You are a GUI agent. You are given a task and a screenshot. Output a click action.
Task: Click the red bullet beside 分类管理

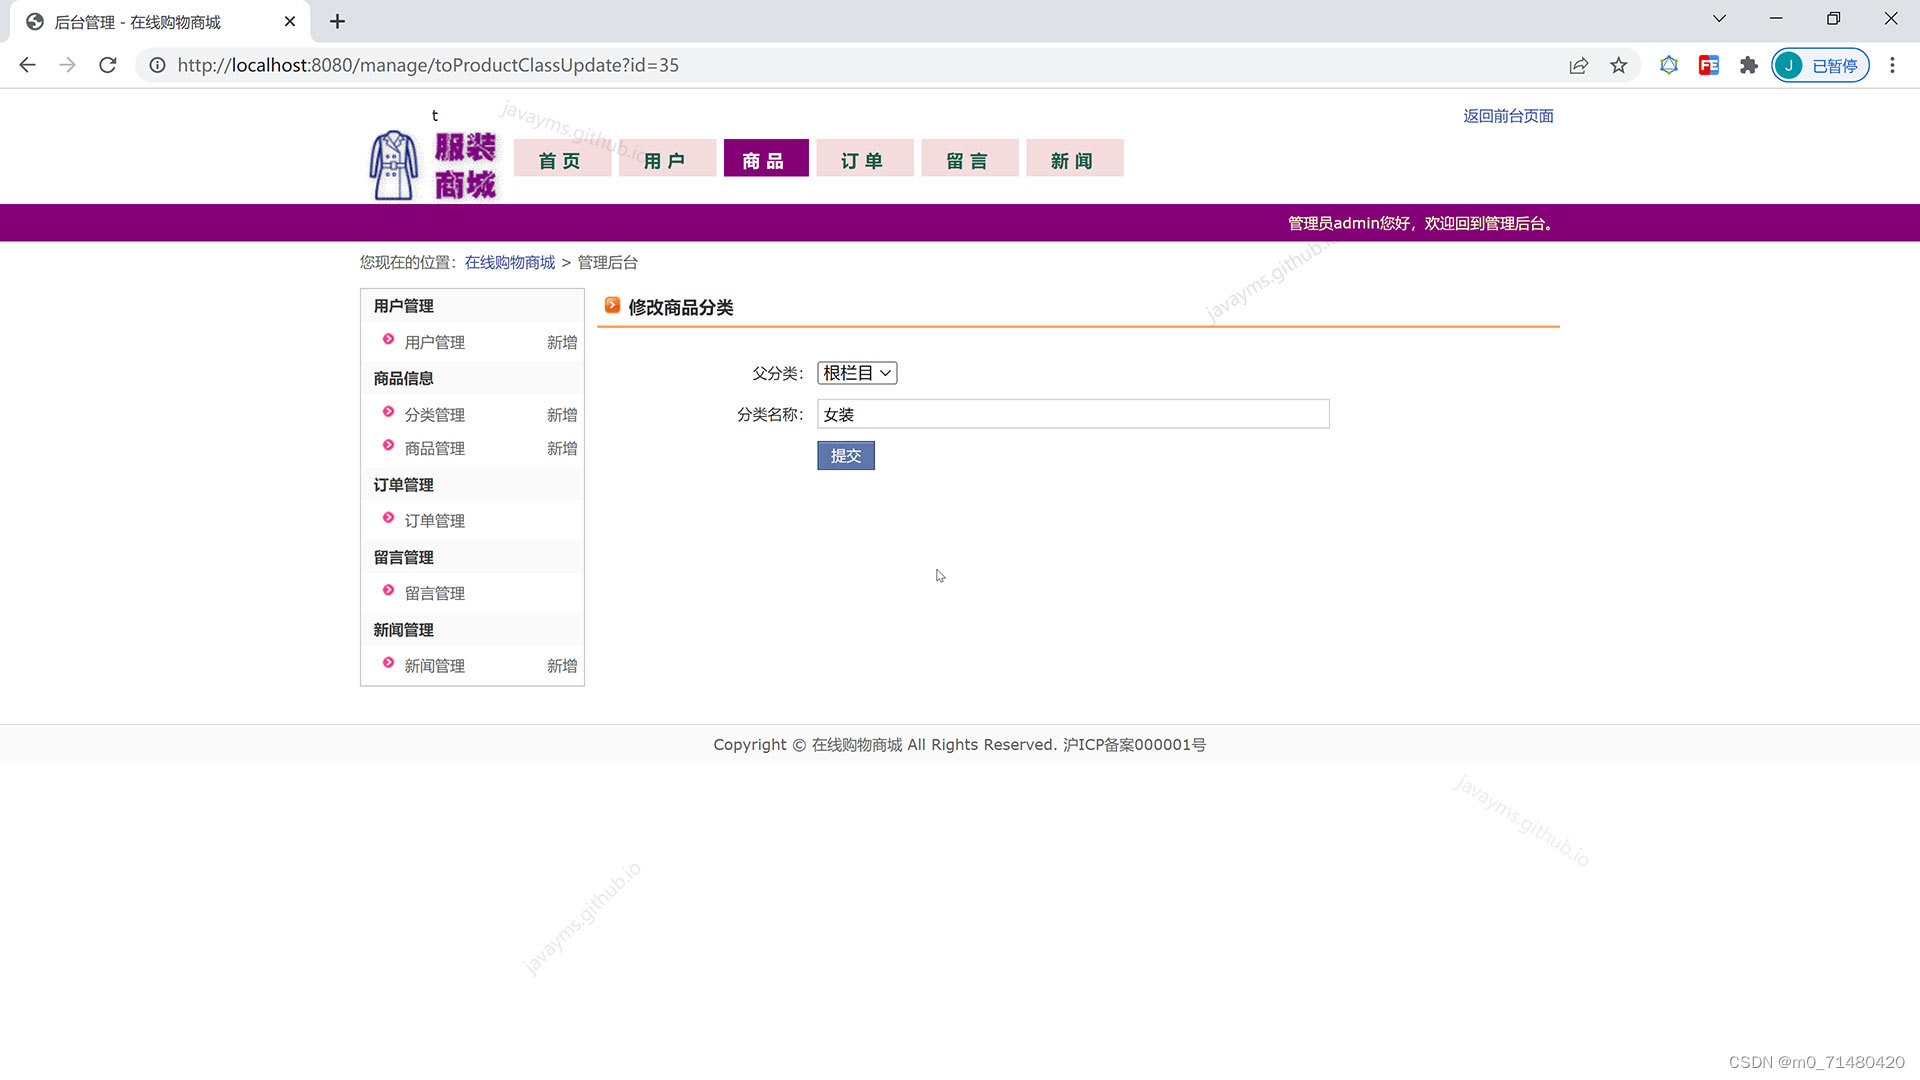click(x=388, y=411)
